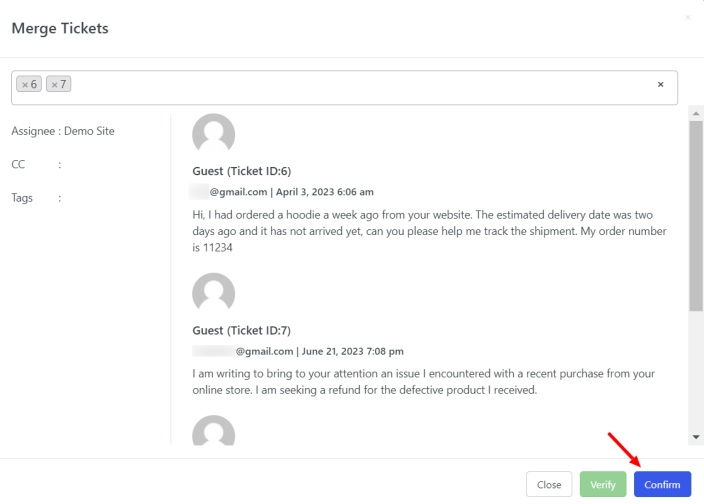
Task: Click the scrollbar up arrow
Action: click(x=696, y=113)
